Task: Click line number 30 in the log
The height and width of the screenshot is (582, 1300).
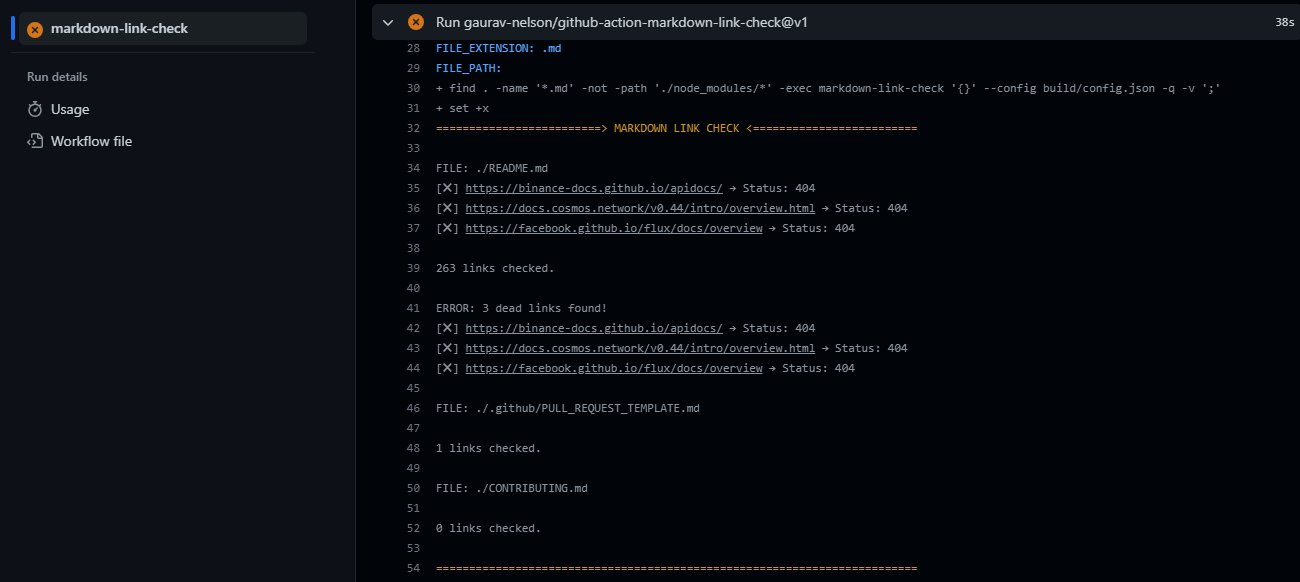Action: (x=413, y=88)
